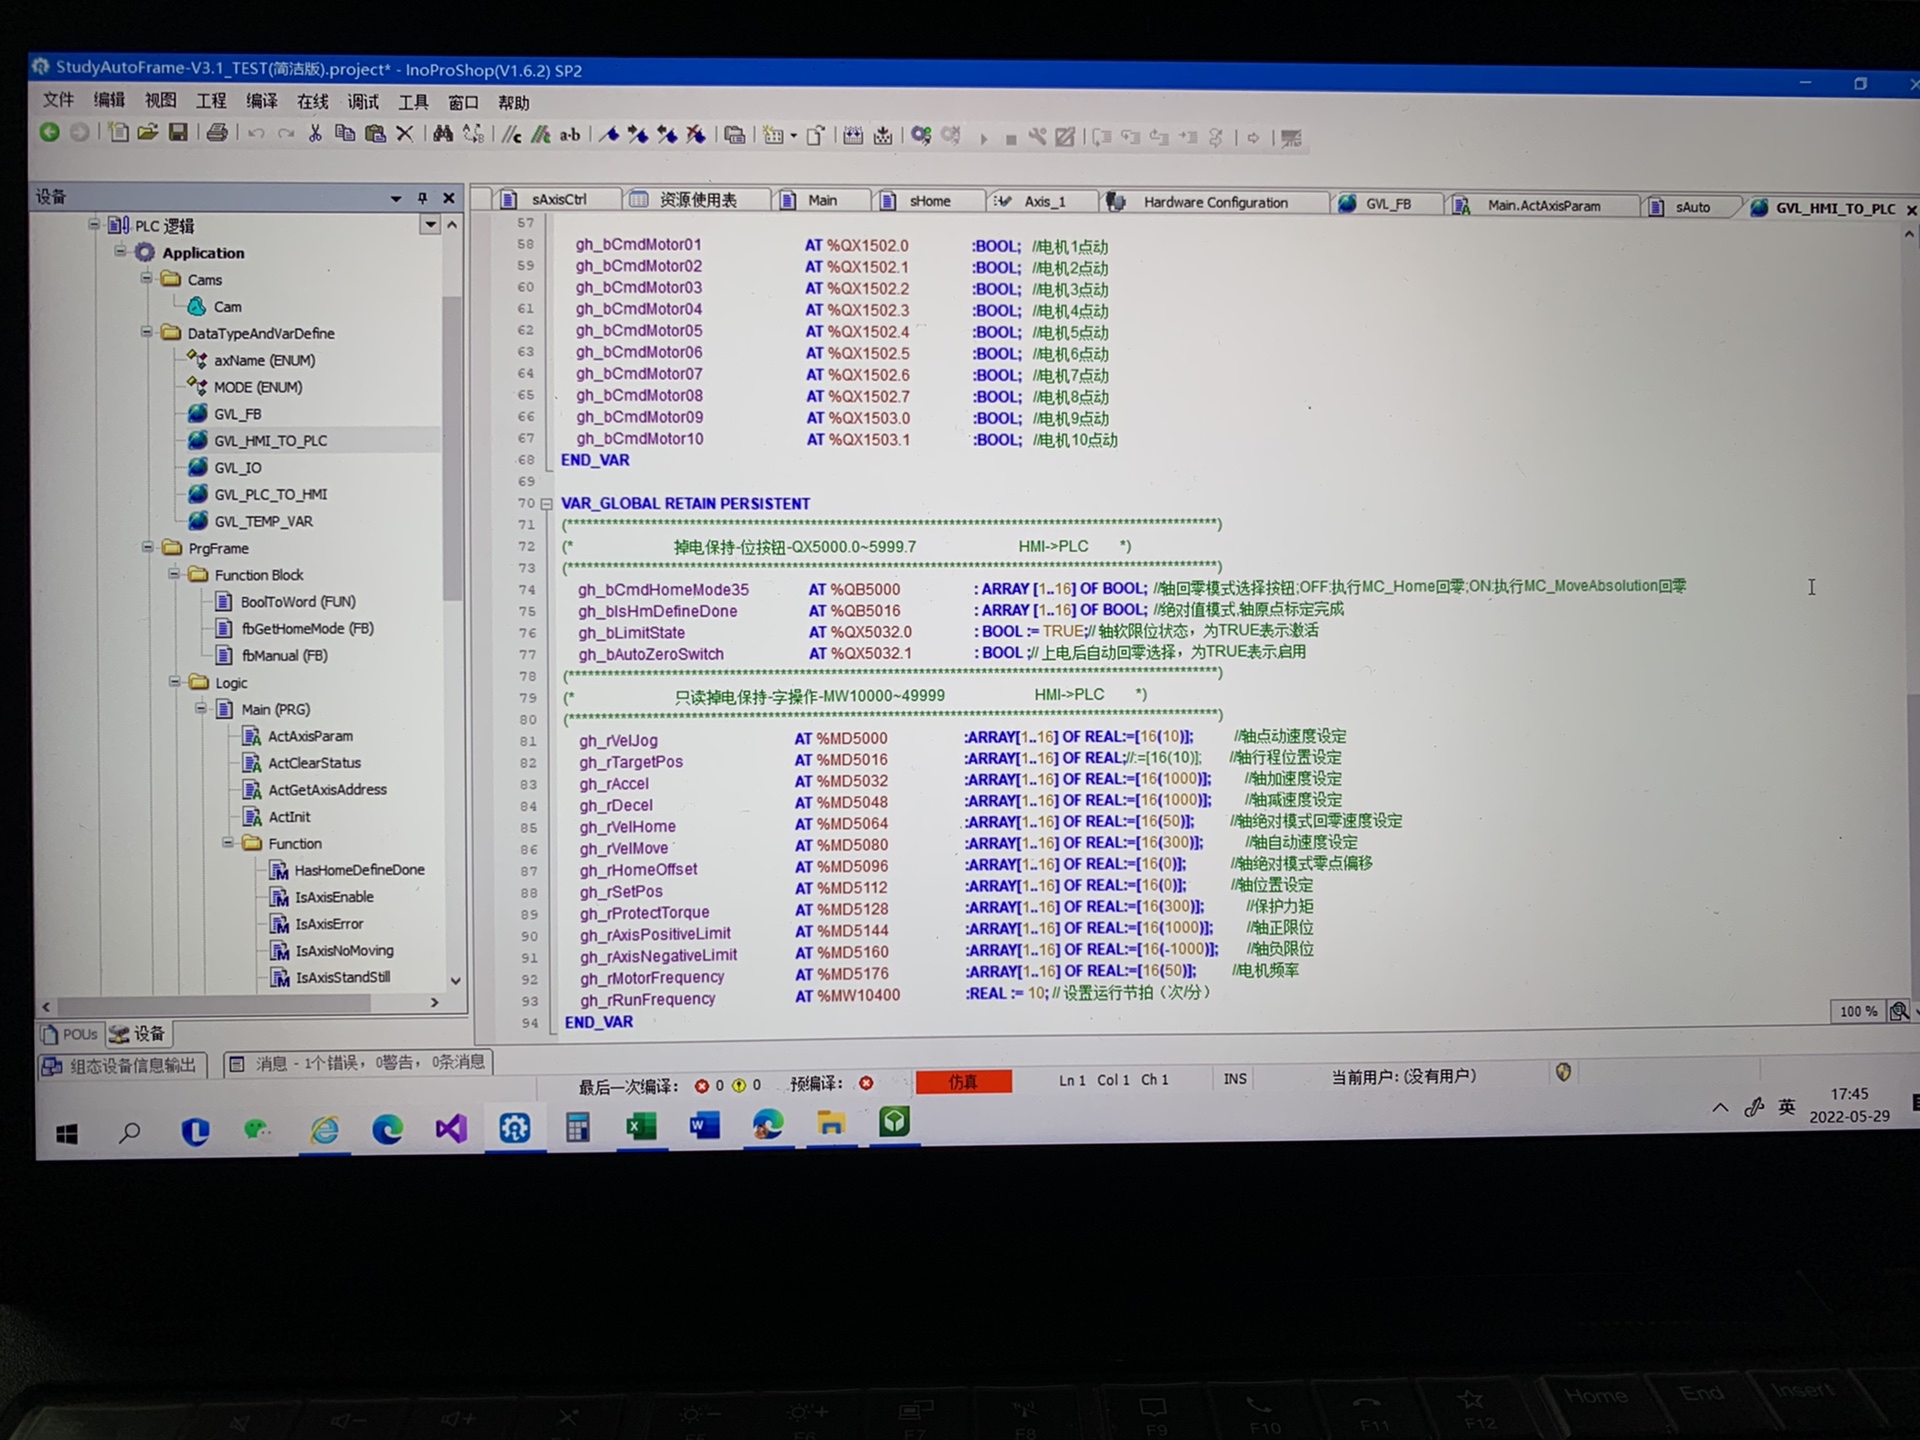Click the Paste clipboard icon

pyautogui.click(x=375, y=134)
